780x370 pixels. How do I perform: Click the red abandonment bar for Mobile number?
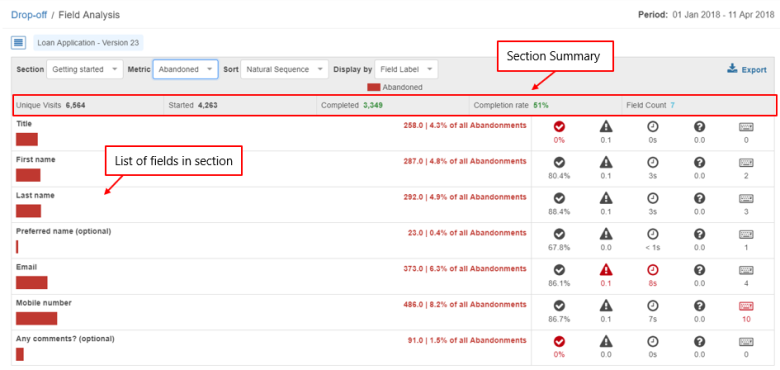click(36, 318)
